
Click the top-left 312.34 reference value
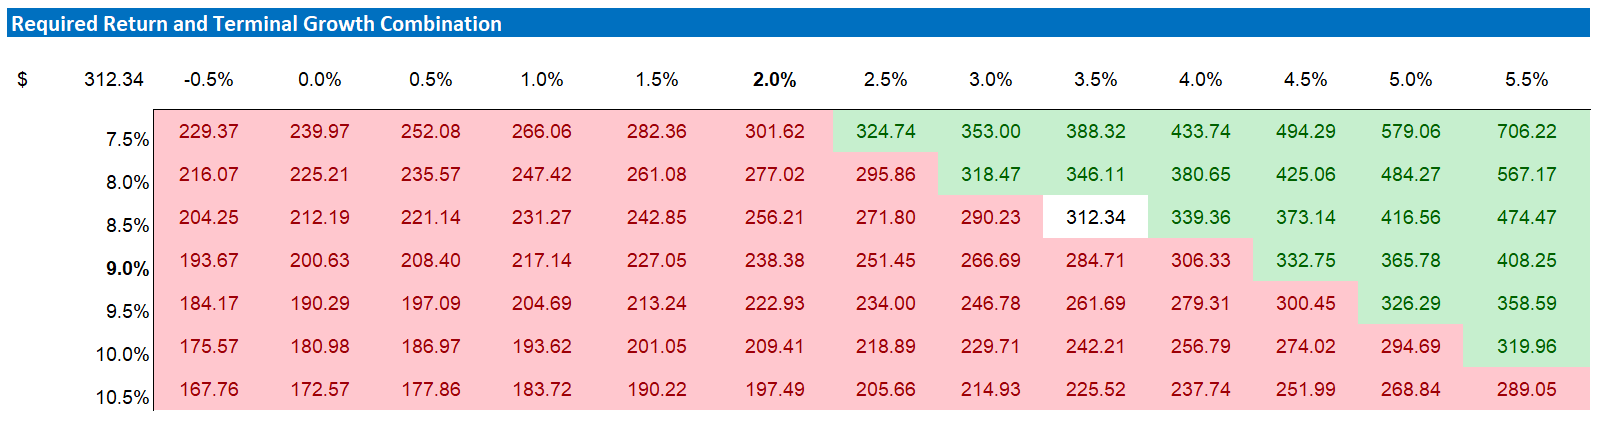113,80
